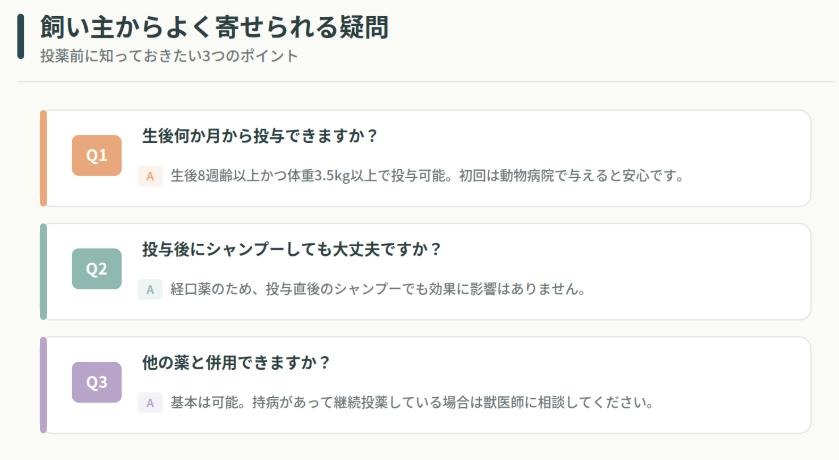Click the answer about 生後8週齢以上 and 体重3.5kg
839x460 pixels.
(x=427, y=177)
